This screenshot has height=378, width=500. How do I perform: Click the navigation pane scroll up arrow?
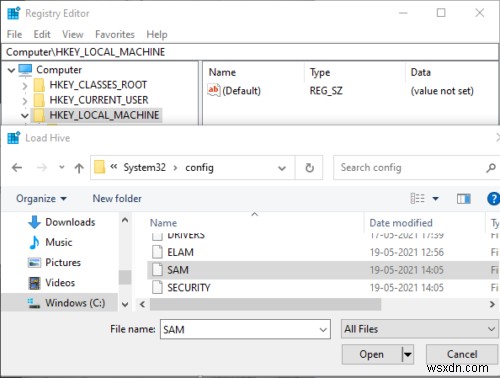tap(125, 220)
